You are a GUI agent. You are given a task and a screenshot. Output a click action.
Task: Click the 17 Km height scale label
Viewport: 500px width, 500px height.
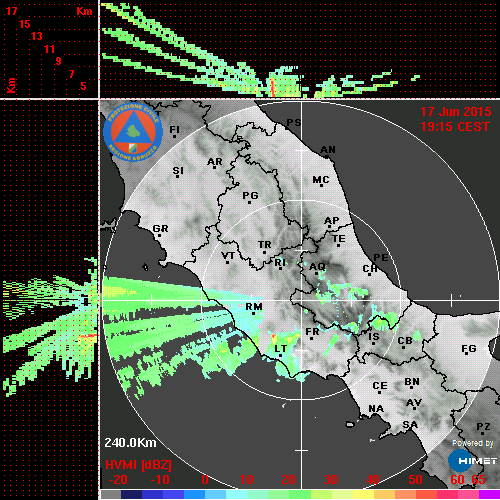click(11, 11)
